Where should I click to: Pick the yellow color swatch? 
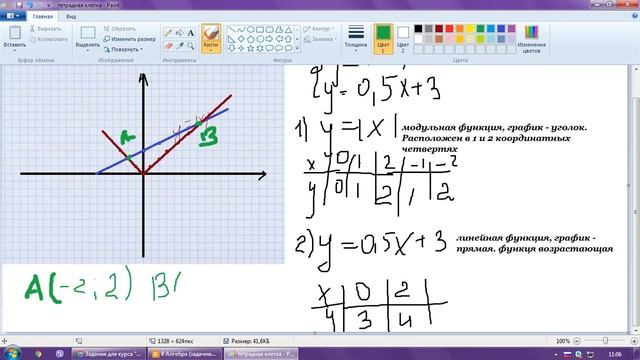470,29
